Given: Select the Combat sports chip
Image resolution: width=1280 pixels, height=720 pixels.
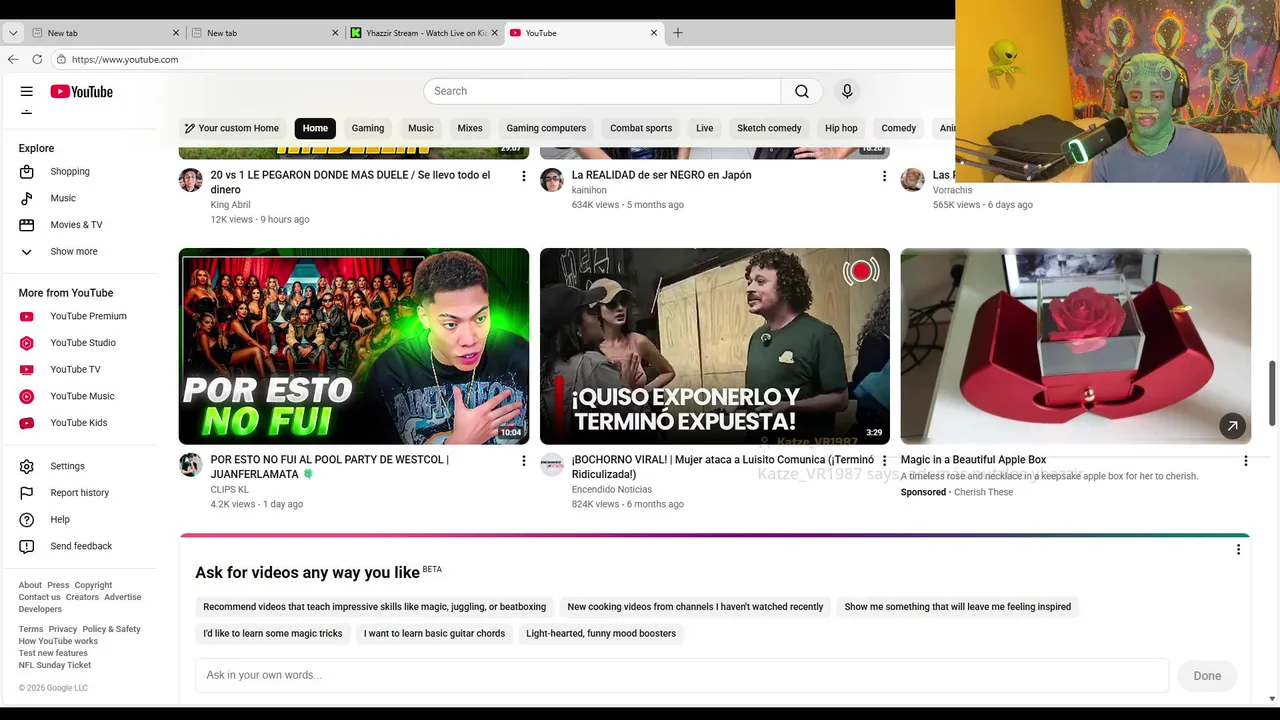Looking at the screenshot, I should point(641,128).
